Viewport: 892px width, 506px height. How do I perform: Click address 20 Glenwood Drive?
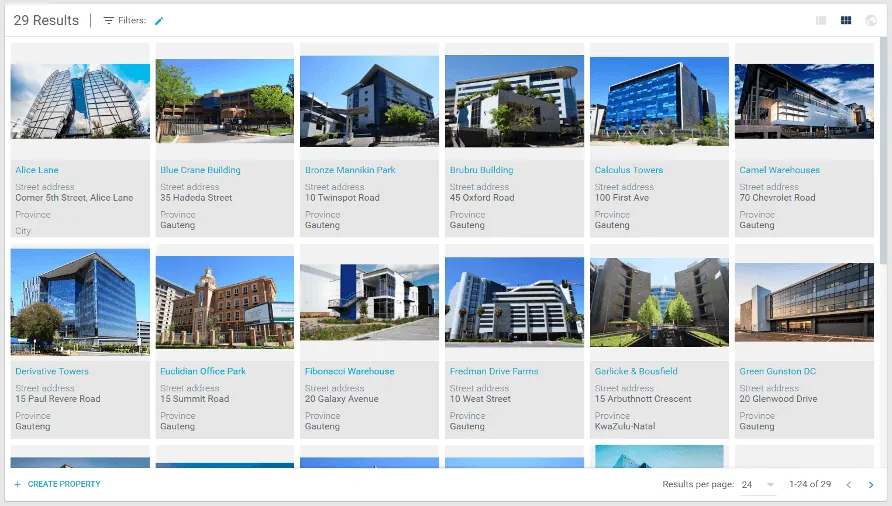(x=778, y=399)
